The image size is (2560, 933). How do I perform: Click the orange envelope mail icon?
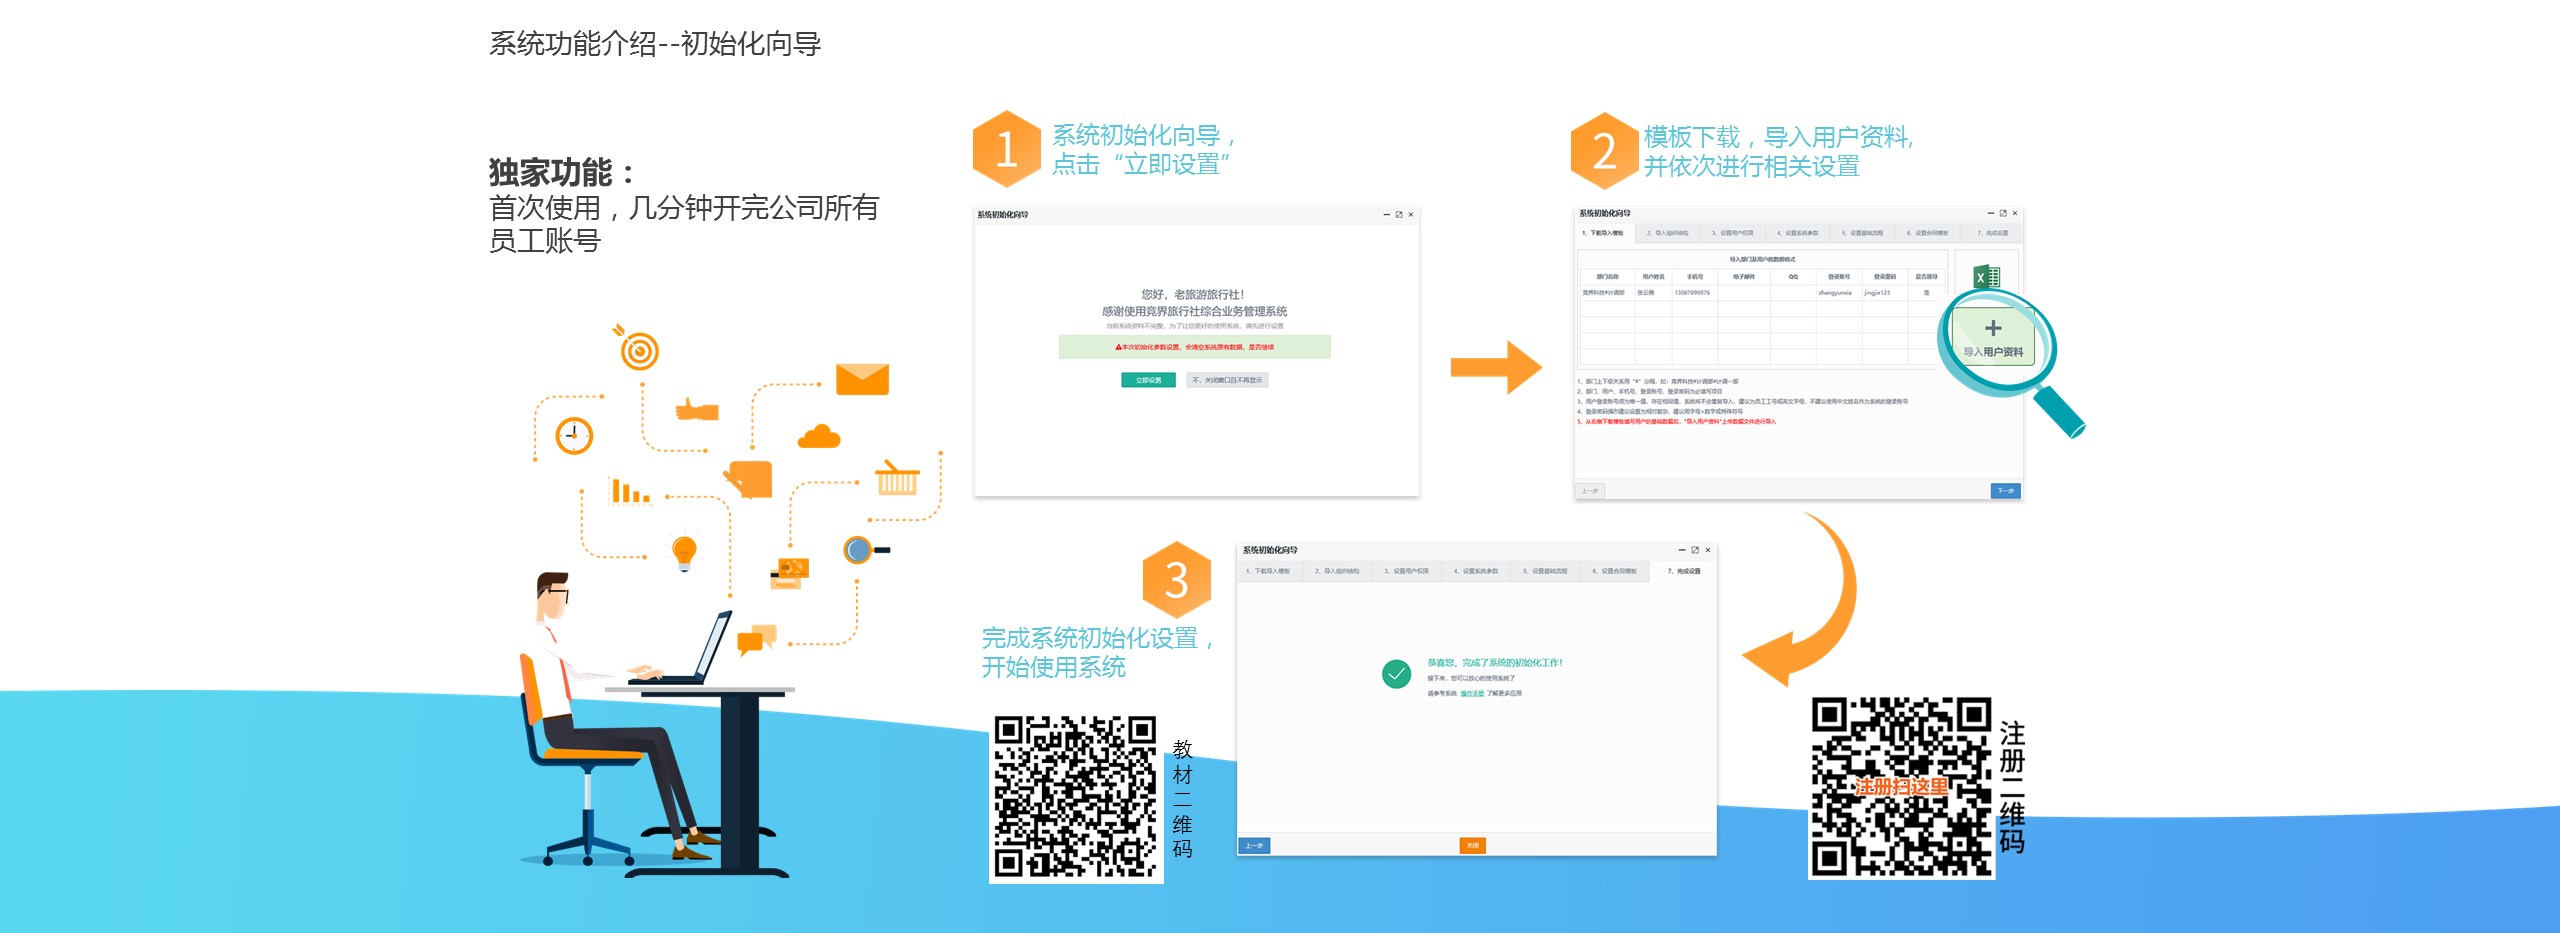(862, 379)
